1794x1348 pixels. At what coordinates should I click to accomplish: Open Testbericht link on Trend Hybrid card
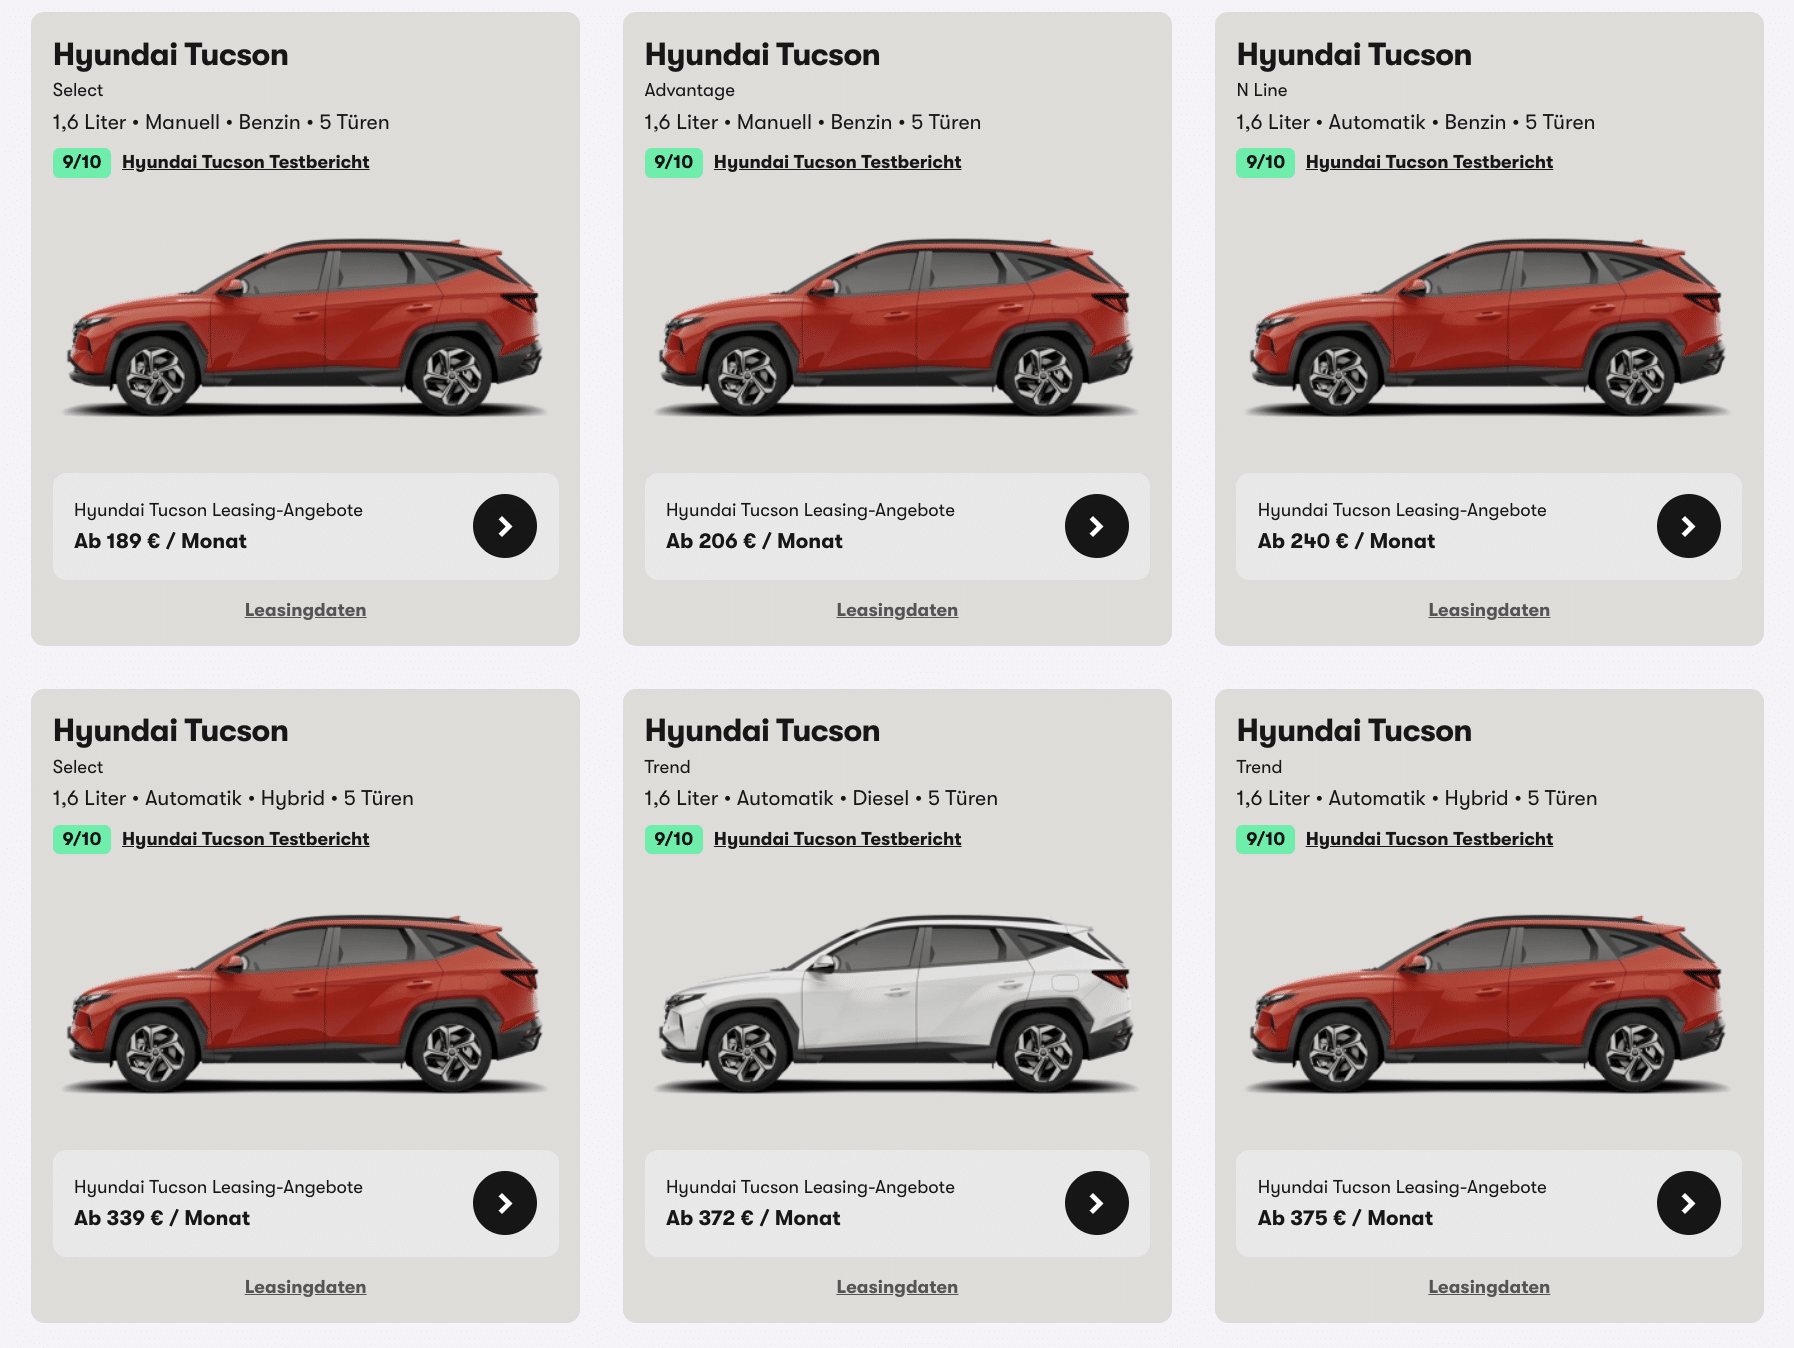(1429, 839)
